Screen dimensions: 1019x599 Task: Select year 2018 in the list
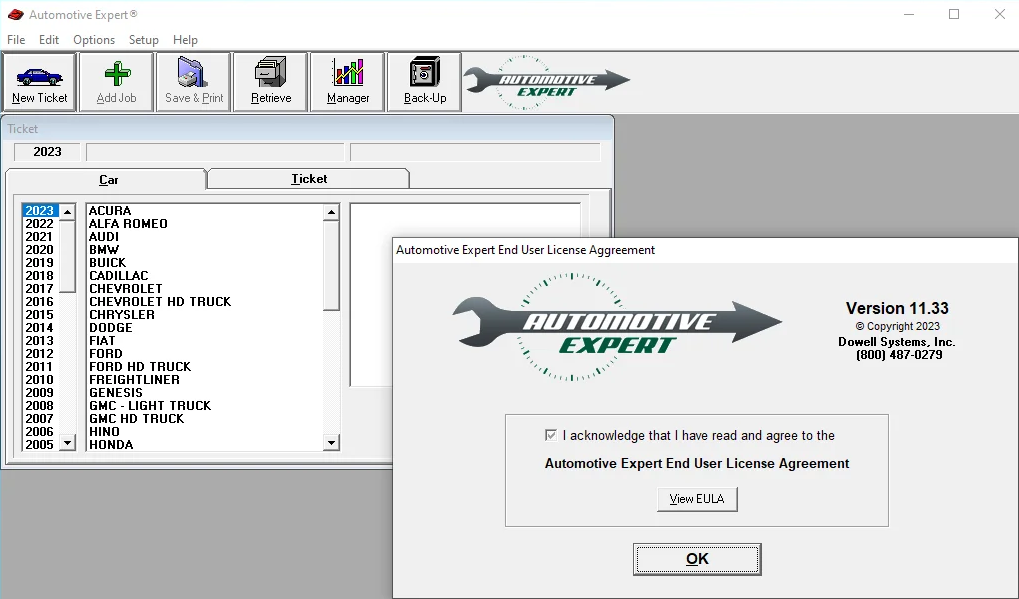click(x=40, y=275)
